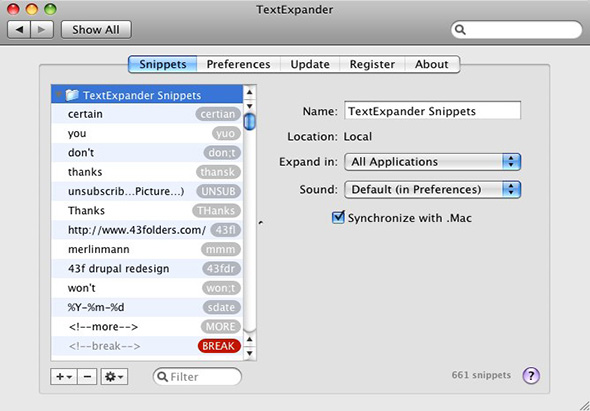Click the 'yuo' abbreviation badge

click(x=226, y=133)
